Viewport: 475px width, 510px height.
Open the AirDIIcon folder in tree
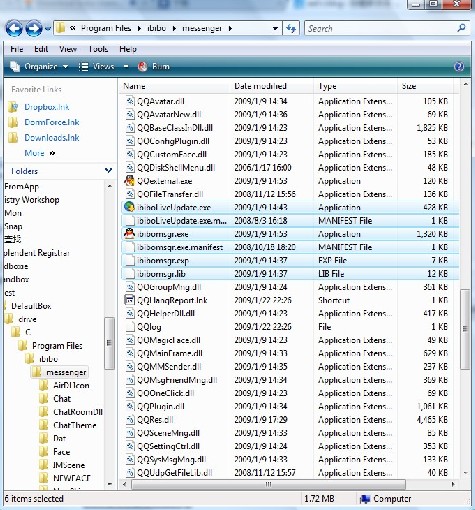[71, 386]
